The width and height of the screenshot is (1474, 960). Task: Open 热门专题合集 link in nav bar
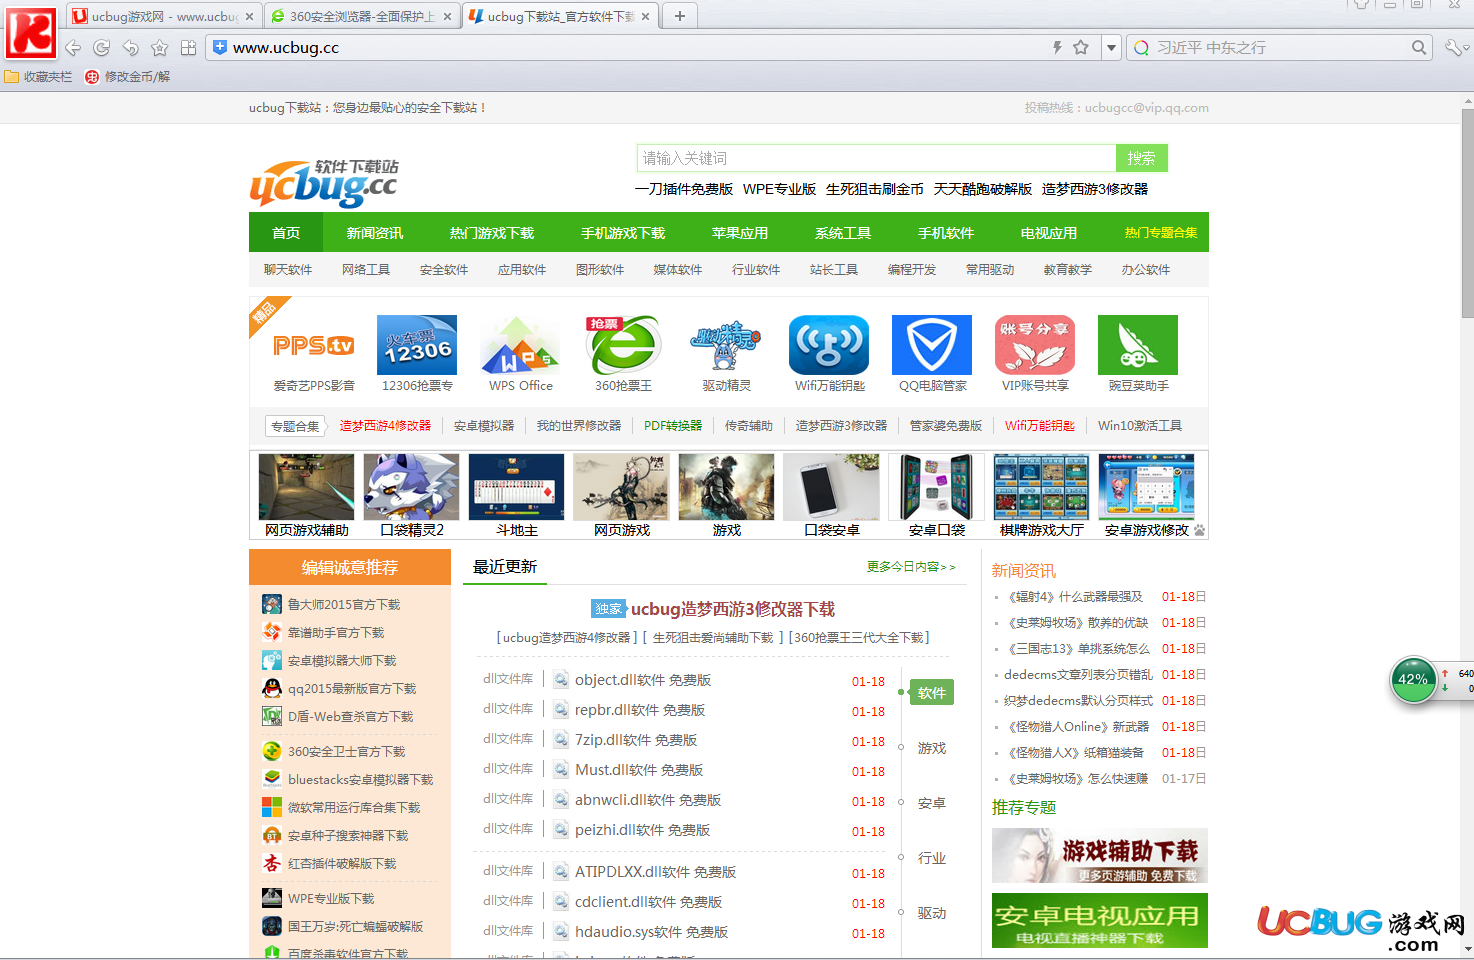click(1161, 233)
